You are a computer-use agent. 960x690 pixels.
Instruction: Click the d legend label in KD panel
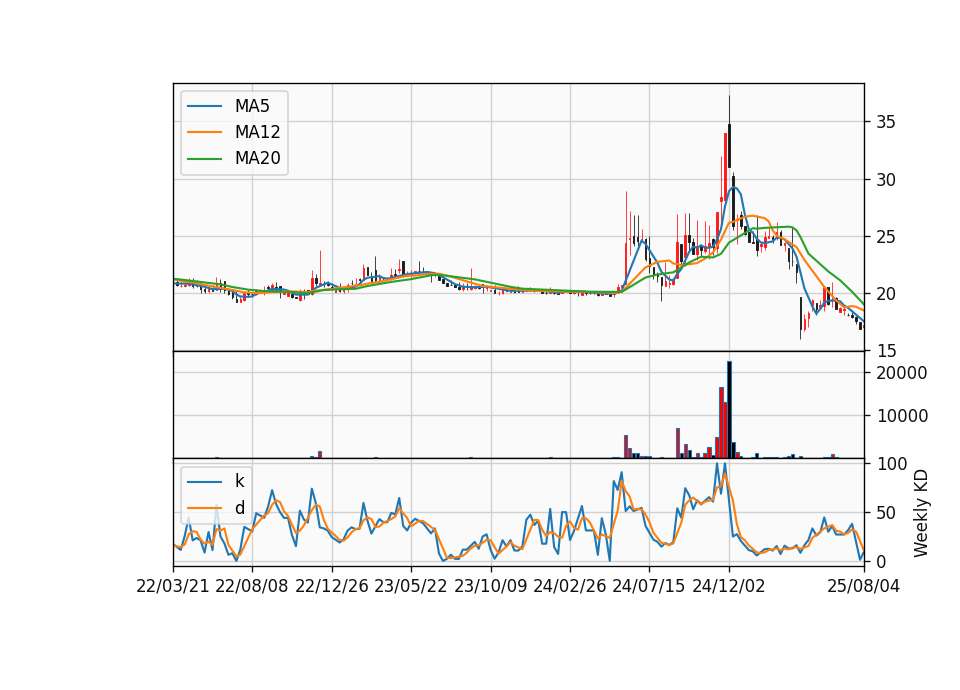click(x=239, y=508)
